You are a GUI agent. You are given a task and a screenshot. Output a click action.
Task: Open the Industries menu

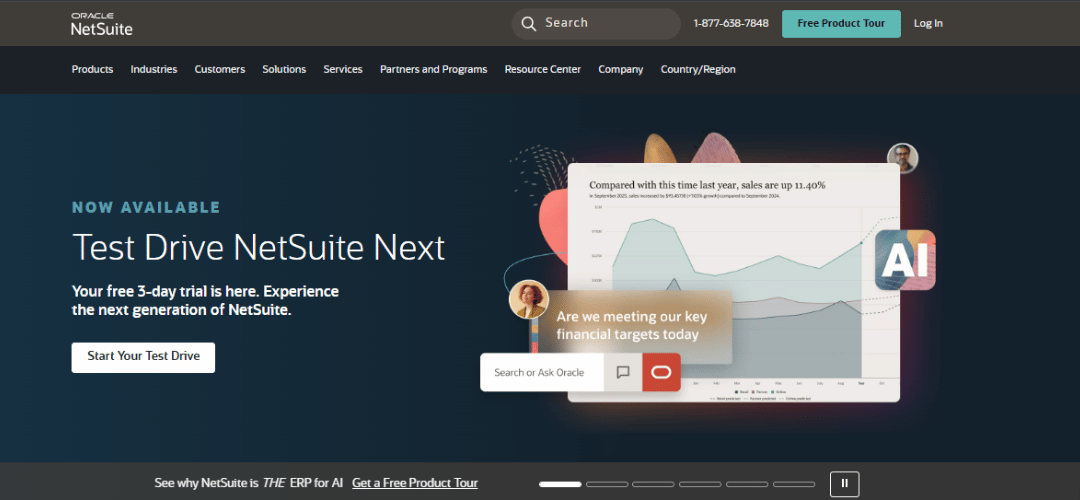[x=154, y=70]
